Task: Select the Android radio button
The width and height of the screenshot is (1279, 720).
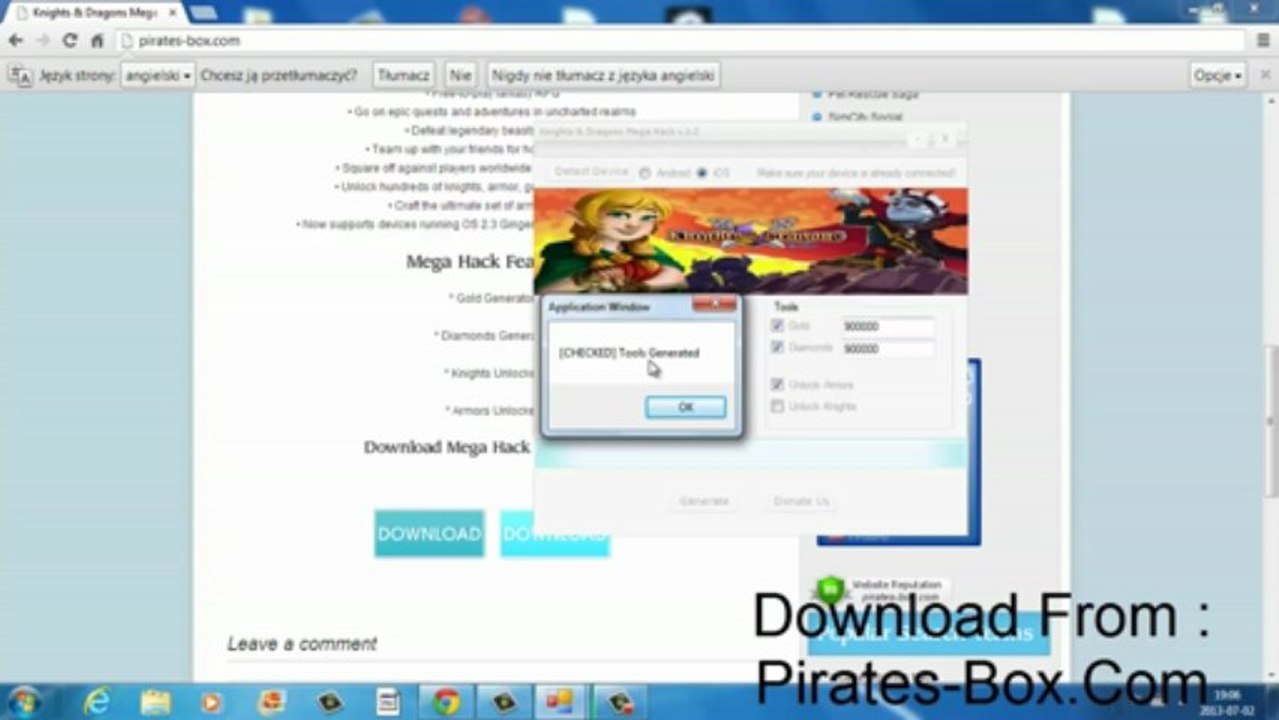Action: pyautogui.click(x=645, y=173)
